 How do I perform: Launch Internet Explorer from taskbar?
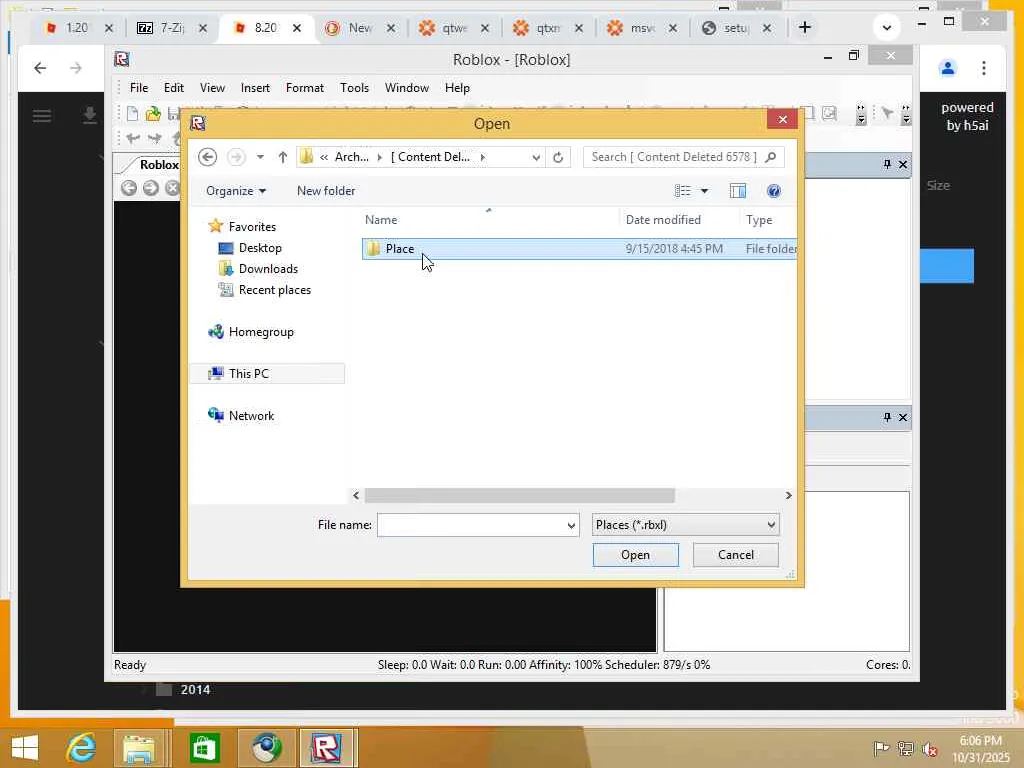81,748
